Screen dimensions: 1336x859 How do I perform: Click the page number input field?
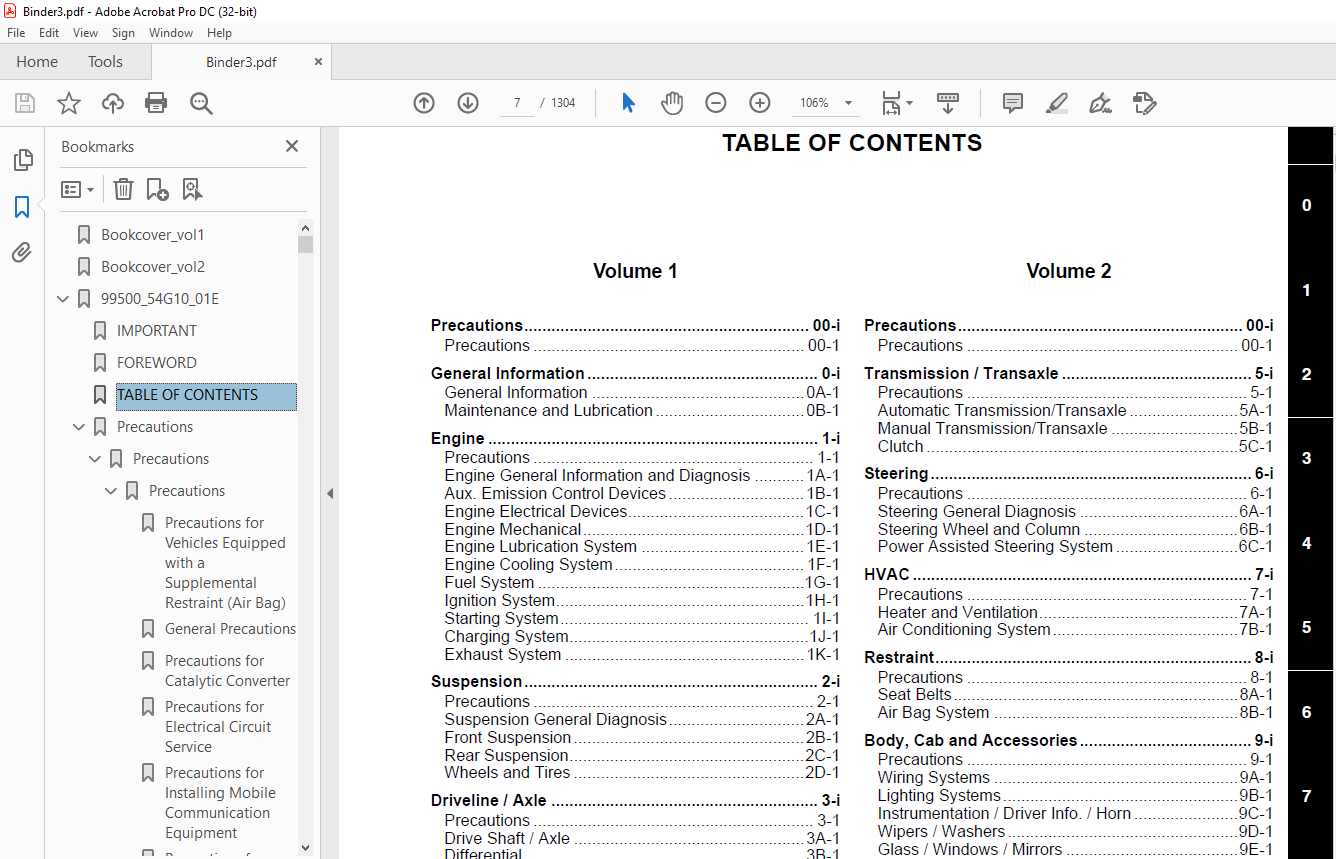pyautogui.click(x=517, y=103)
